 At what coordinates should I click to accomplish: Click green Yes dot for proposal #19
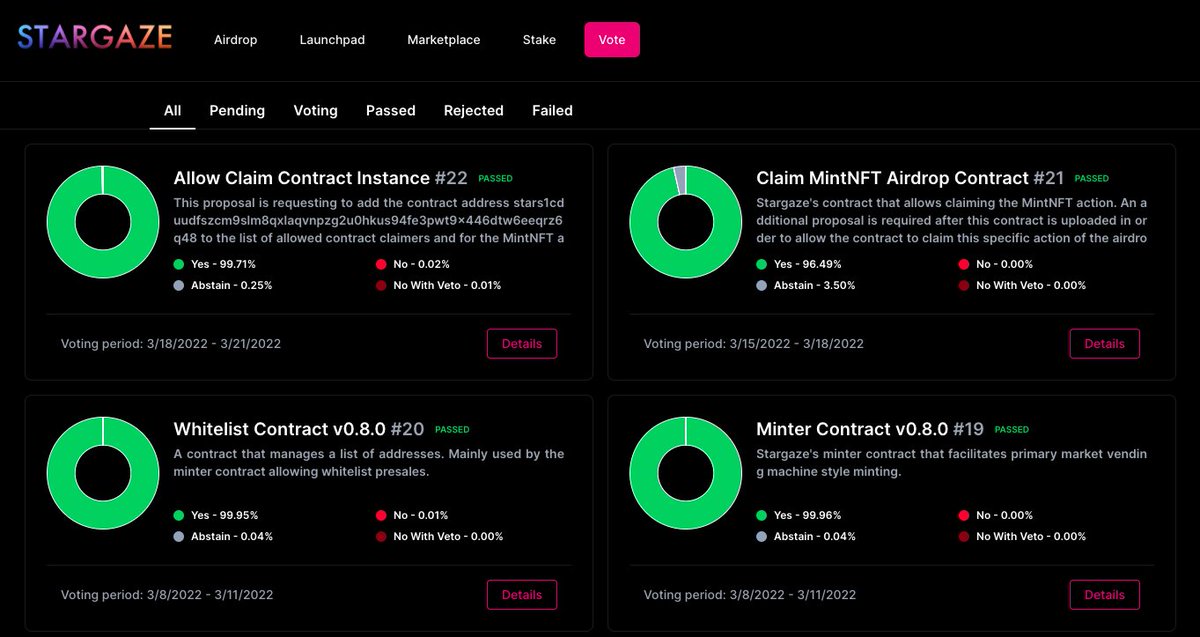pyautogui.click(x=762, y=515)
